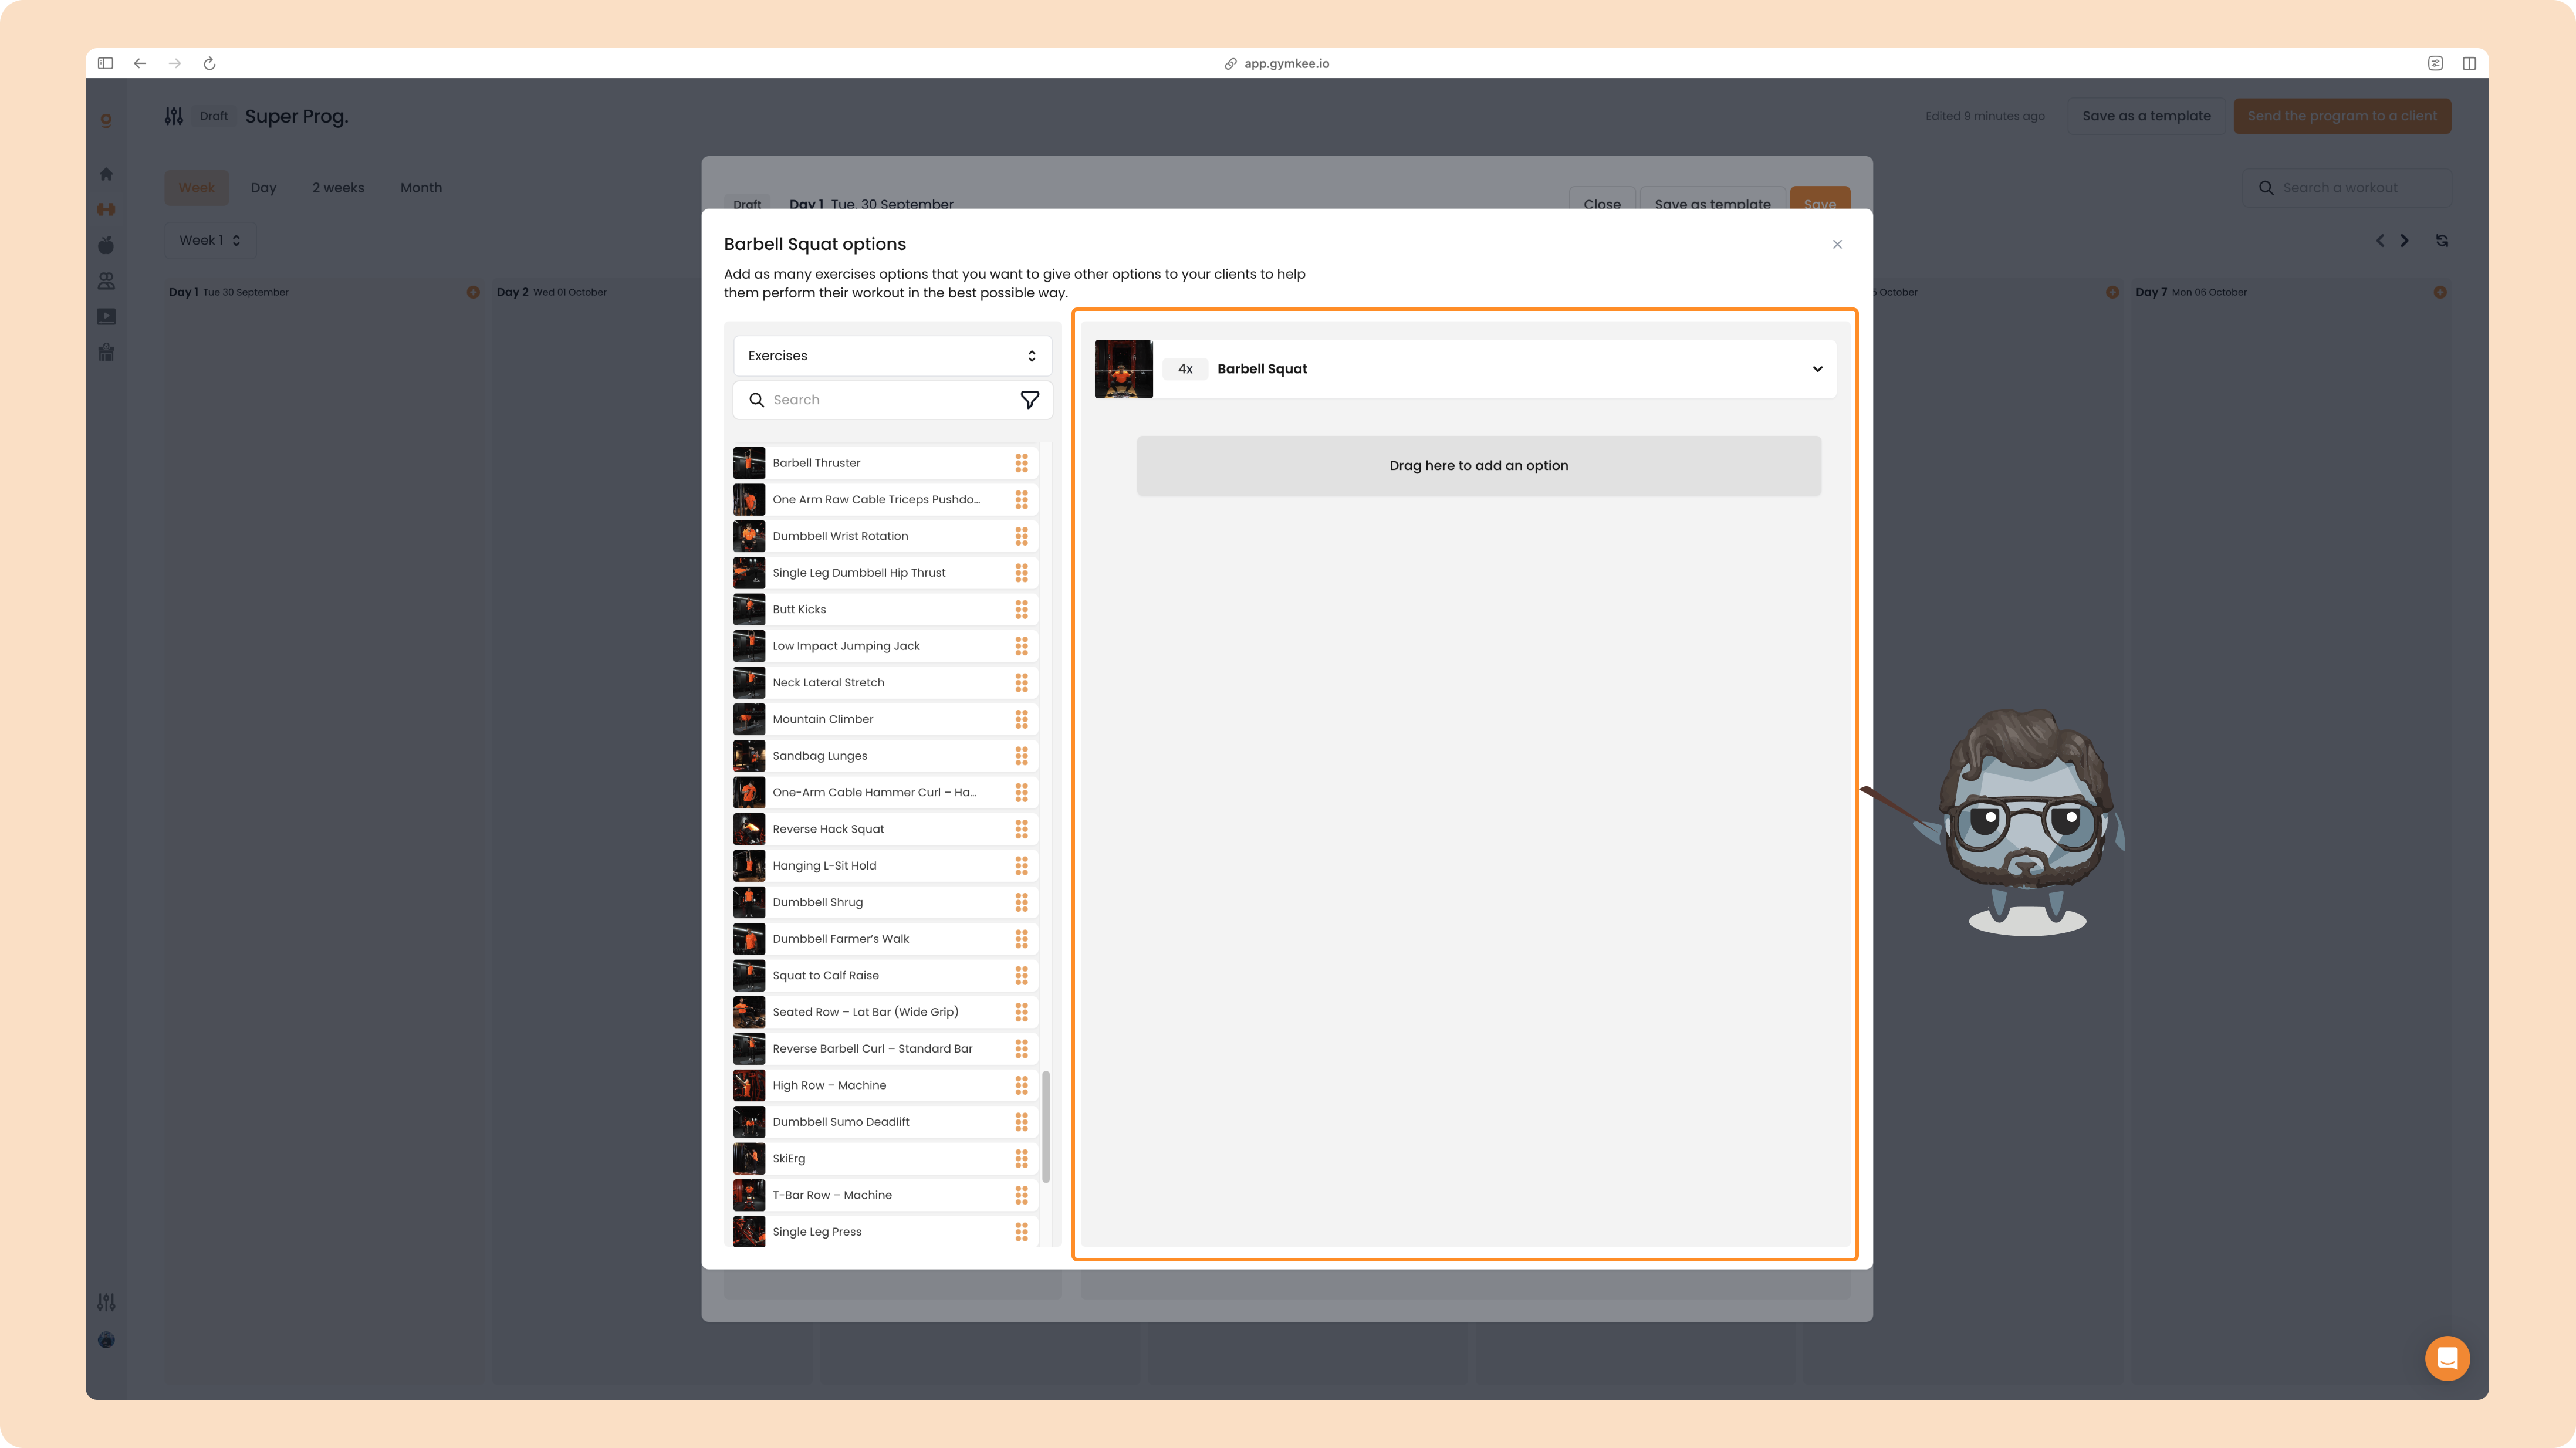This screenshot has width=2576, height=1448.
Task: Open the video library sidebar icon
Action: pos(106,317)
